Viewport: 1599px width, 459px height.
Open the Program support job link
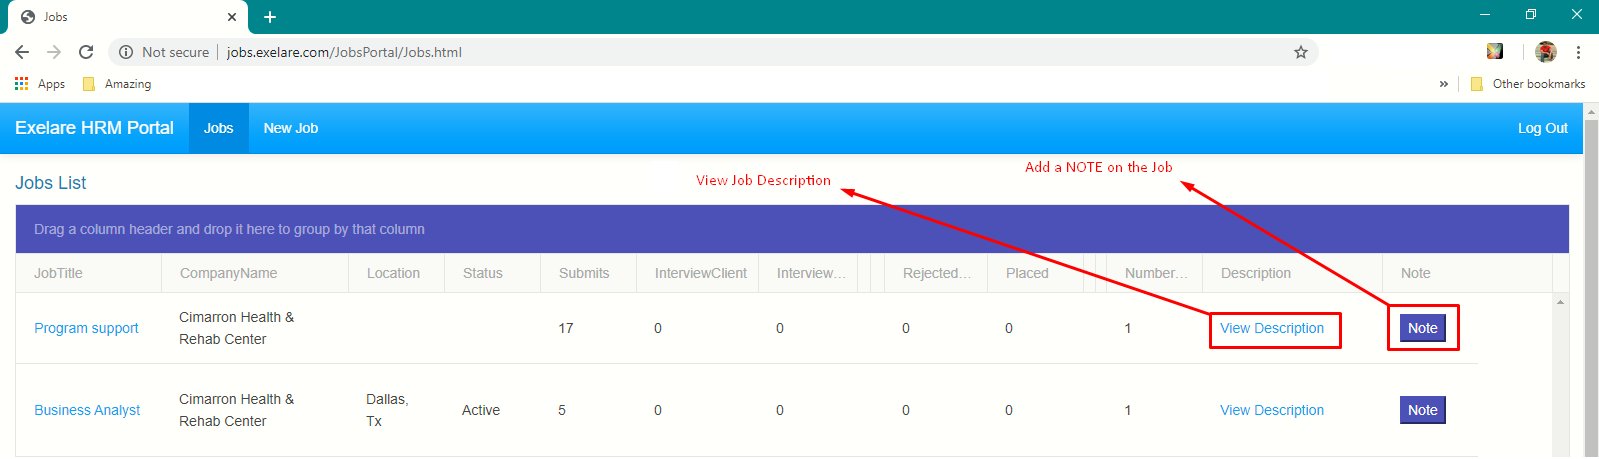pos(86,328)
